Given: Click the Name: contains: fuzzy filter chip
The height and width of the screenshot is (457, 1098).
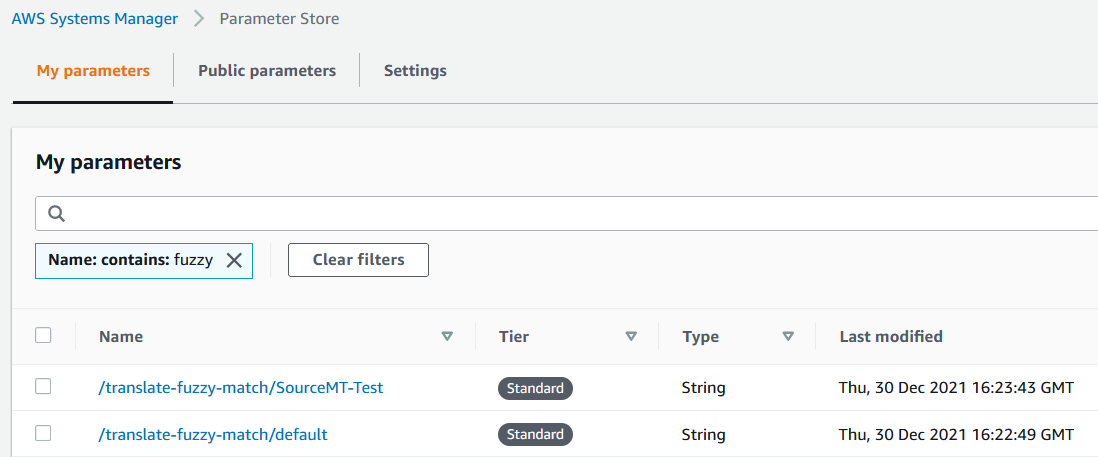Looking at the screenshot, I should click(130, 260).
